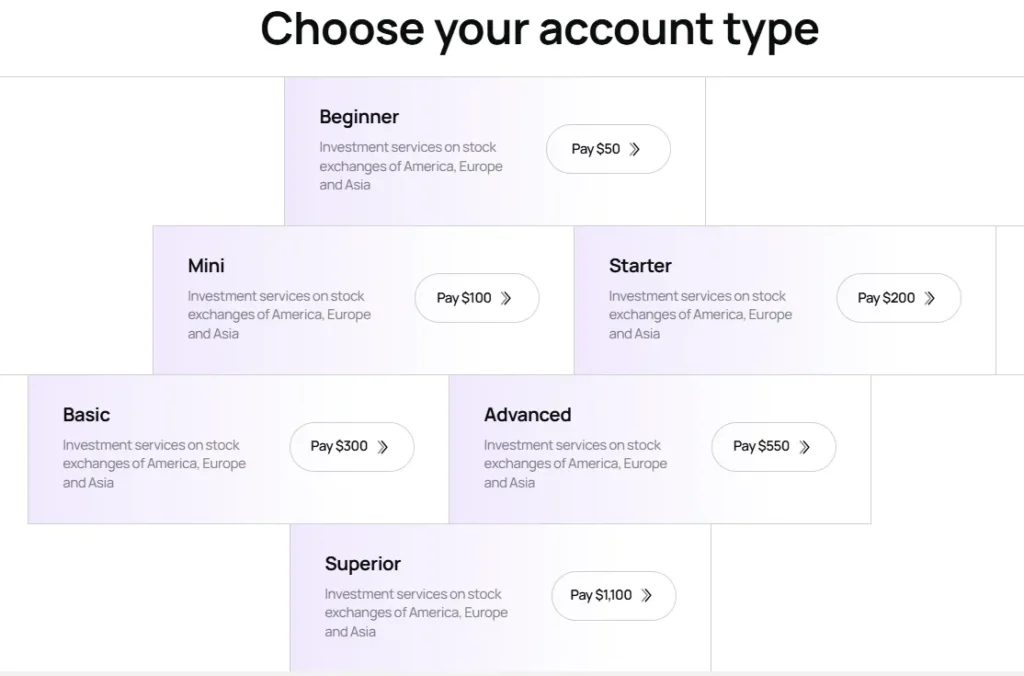Screen dimensions: 1024x676
Task: Select the Beginner account heading
Action: pyautogui.click(x=359, y=117)
